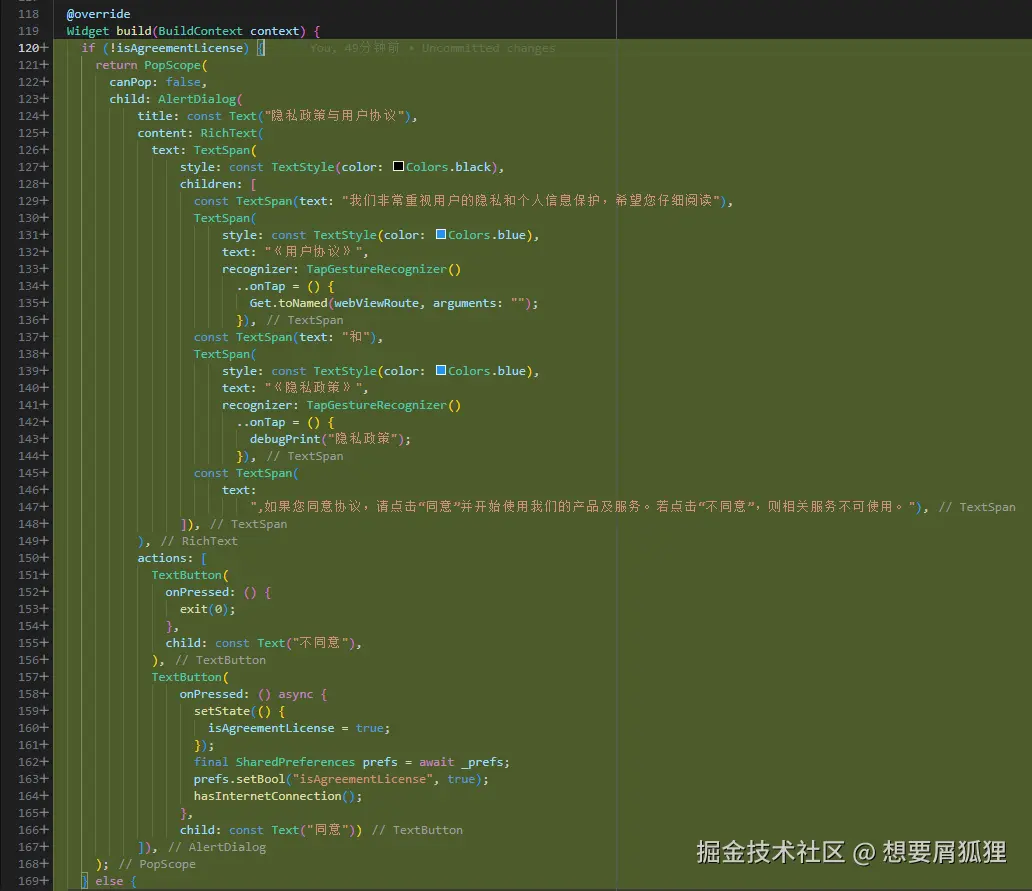Place cursor on the @override annotation
The height and width of the screenshot is (891, 1032).
tap(98, 14)
